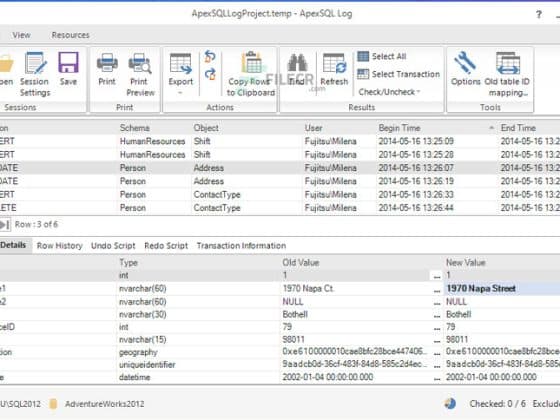Click old value 1970 Napa Ct.
Image resolution: width=560 pixels, height=420 pixels.
[x=308, y=289]
